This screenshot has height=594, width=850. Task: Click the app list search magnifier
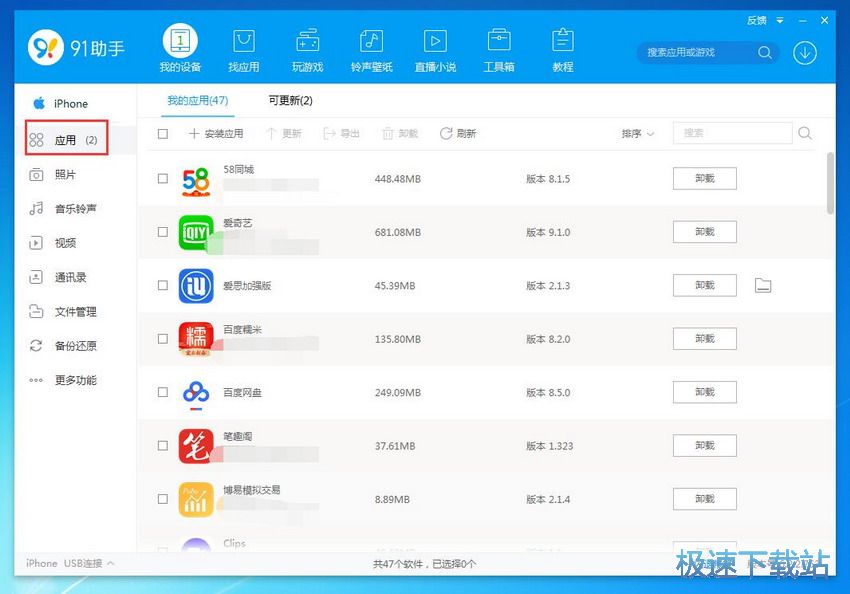[805, 133]
